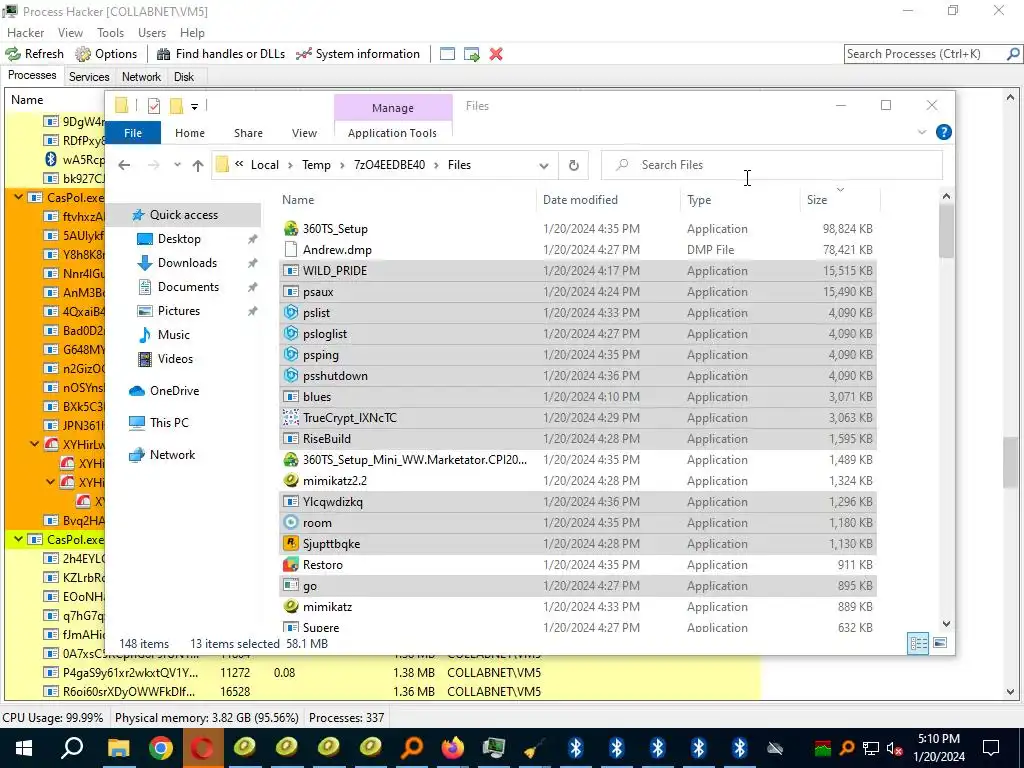The width and height of the screenshot is (1024, 768).
Task: Collapse the yellow-green CasPol.exe process tree
Action: coord(18,539)
